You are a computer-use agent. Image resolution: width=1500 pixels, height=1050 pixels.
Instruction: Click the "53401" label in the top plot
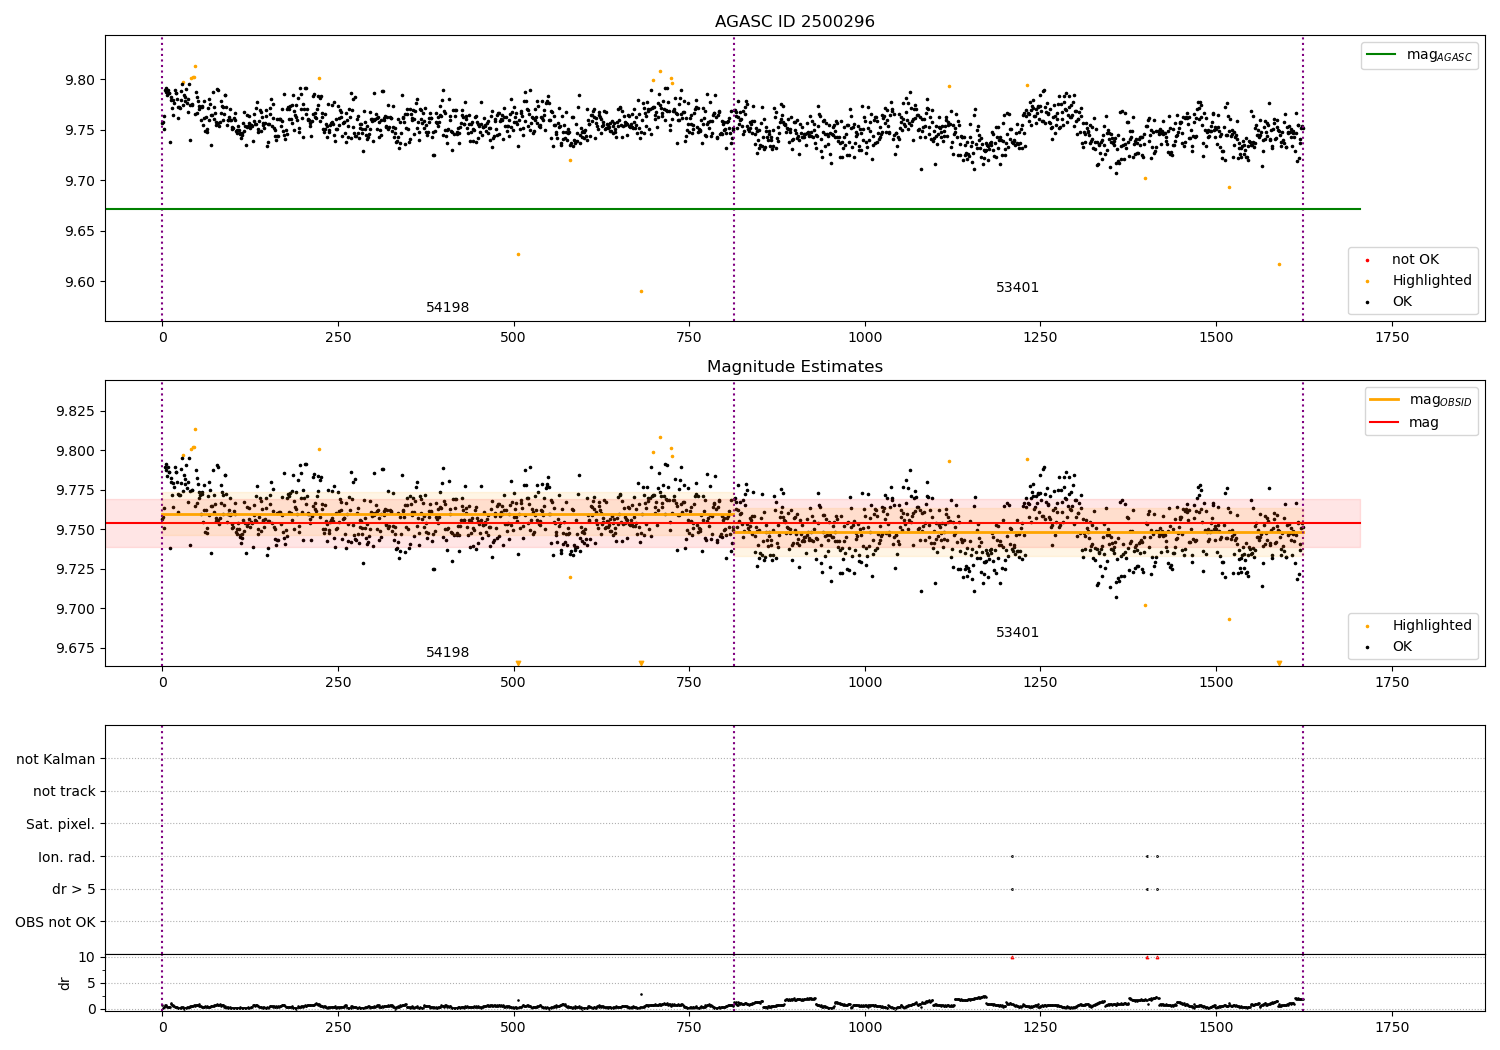point(1017,288)
